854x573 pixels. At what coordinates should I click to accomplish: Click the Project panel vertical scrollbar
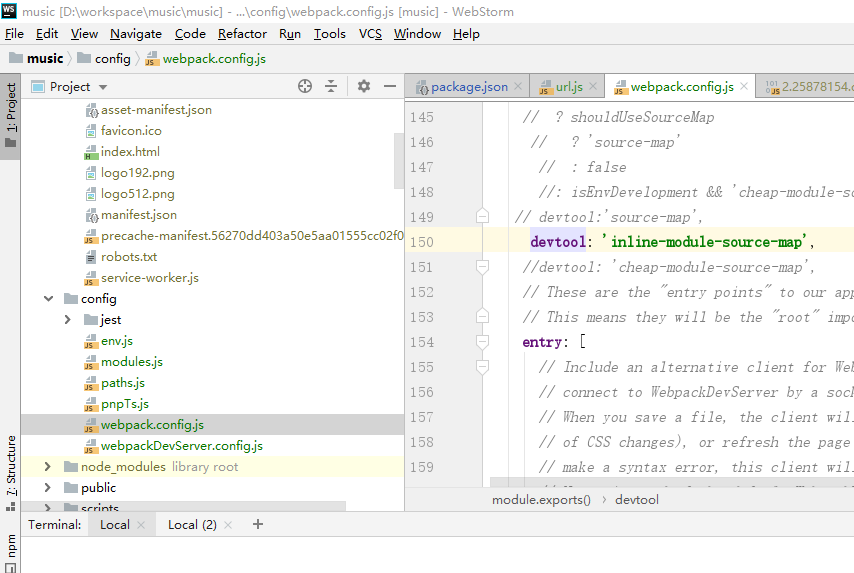click(399, 161)
